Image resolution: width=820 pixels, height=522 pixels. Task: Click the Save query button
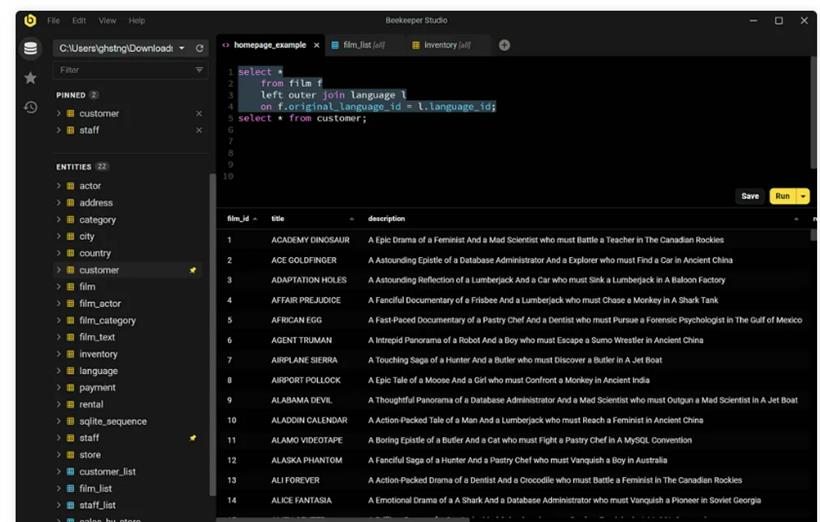(749, 196)
